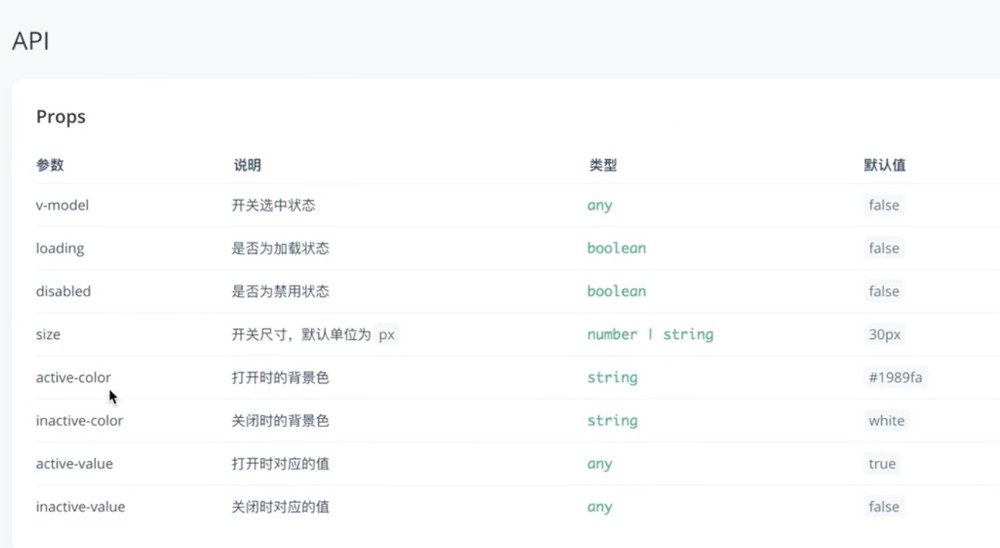1000x548 pixels.
Task: Select the inactive-value parameter name
Action: pos(80,507)
